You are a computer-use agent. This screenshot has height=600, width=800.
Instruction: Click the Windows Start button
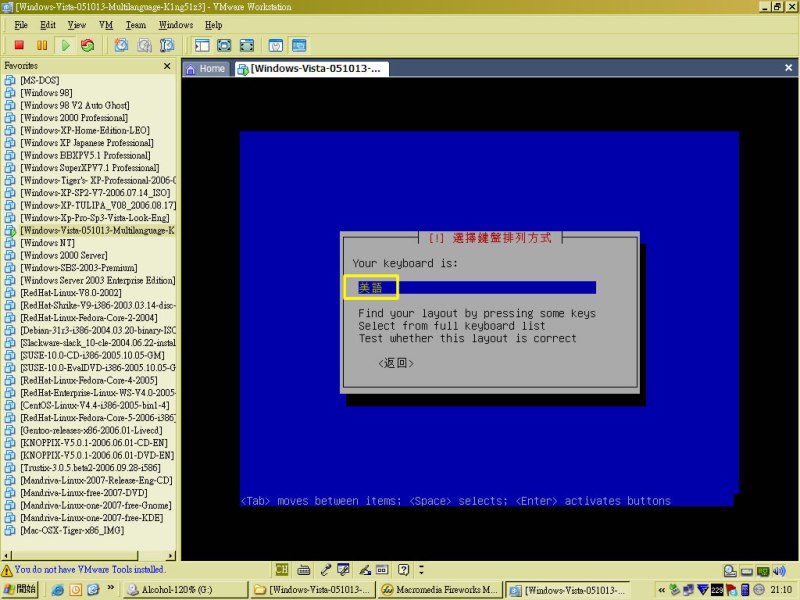pyautogui.click(x=19, y=589)
